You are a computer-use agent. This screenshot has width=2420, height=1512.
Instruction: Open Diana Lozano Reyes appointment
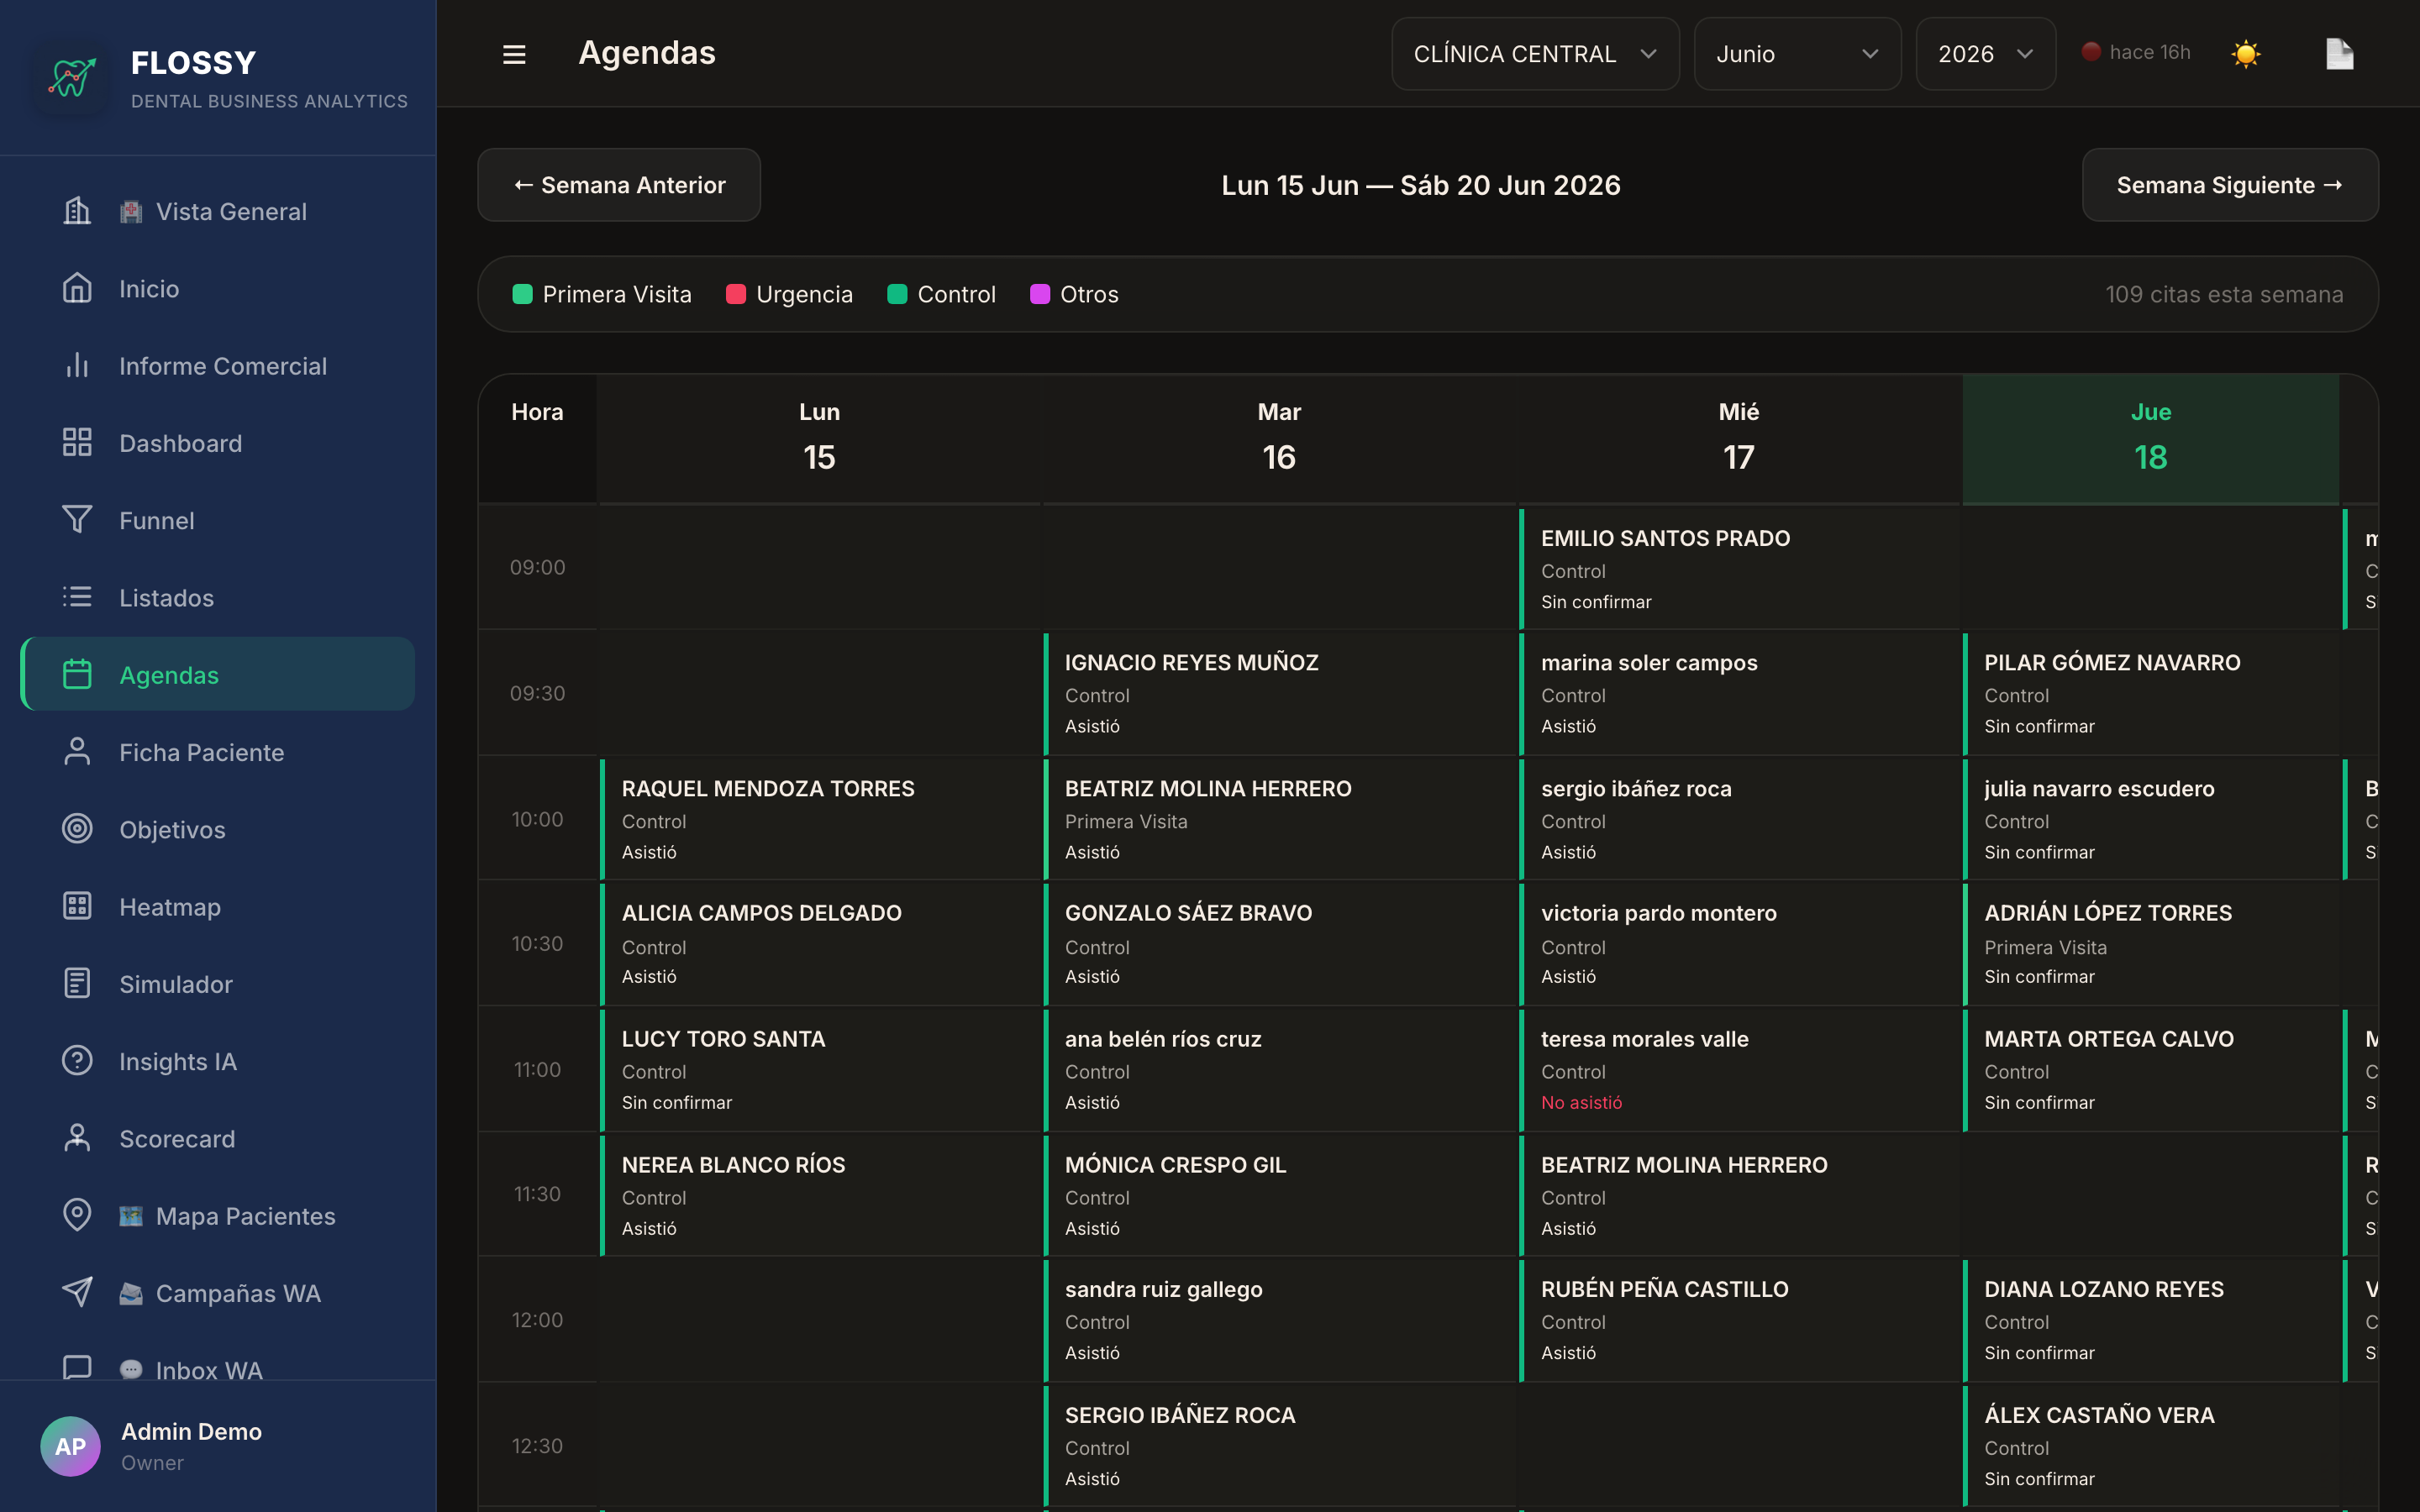point(2150,1320)
